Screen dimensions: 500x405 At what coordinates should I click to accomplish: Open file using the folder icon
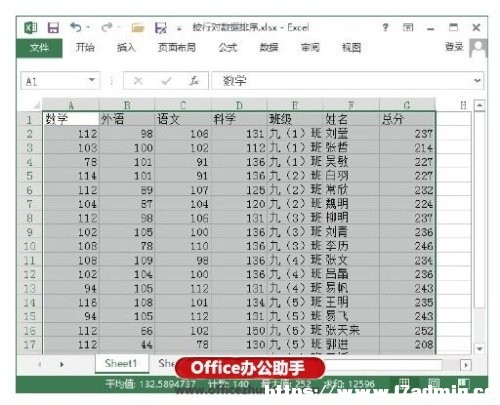coord(138,28)
